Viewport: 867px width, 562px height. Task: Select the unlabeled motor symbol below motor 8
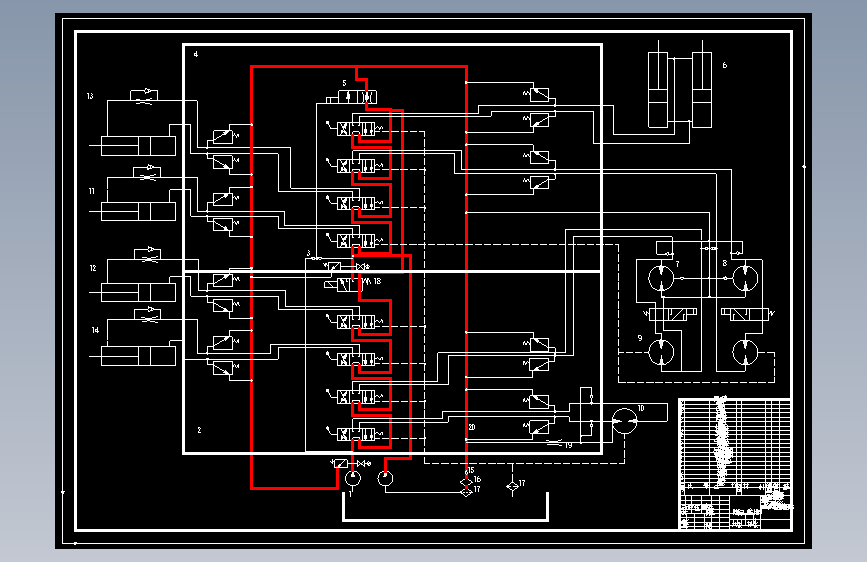tap(745, 352)
